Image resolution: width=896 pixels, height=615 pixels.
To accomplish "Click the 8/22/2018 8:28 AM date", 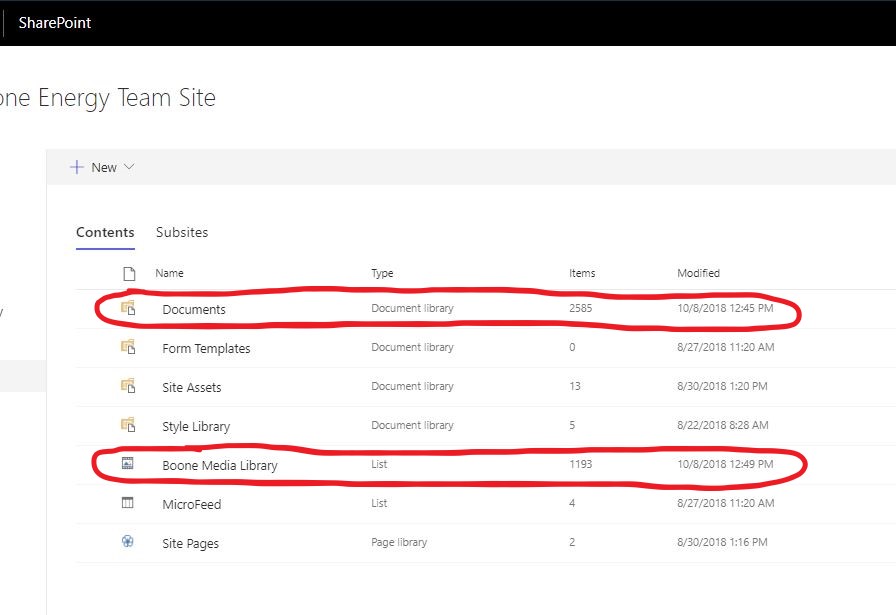I will [723, 425].
